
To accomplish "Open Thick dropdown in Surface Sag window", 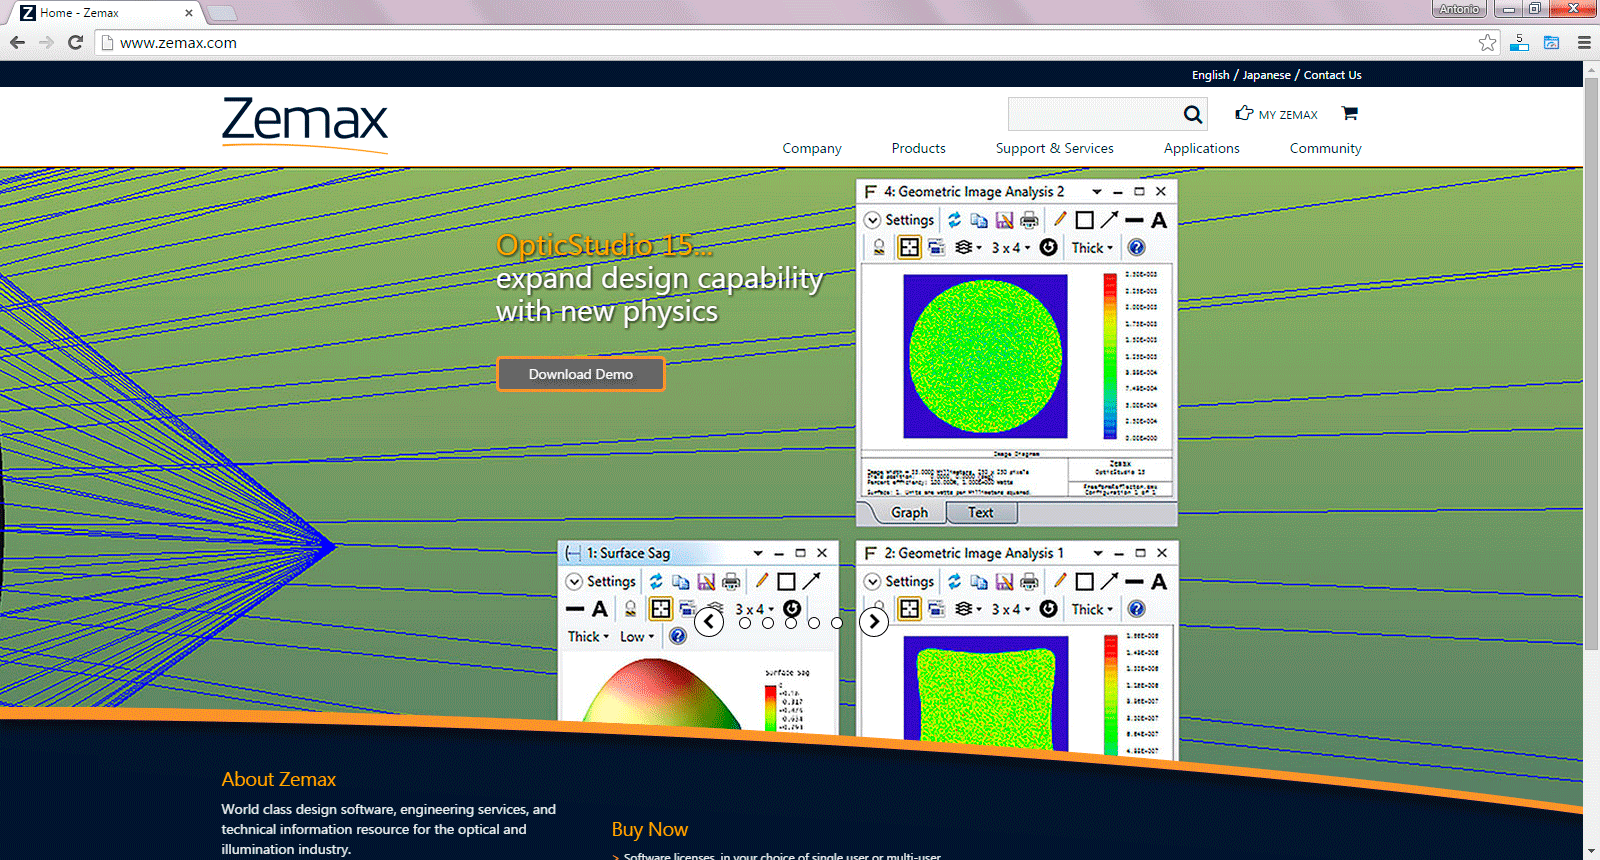I will [588, 636].
